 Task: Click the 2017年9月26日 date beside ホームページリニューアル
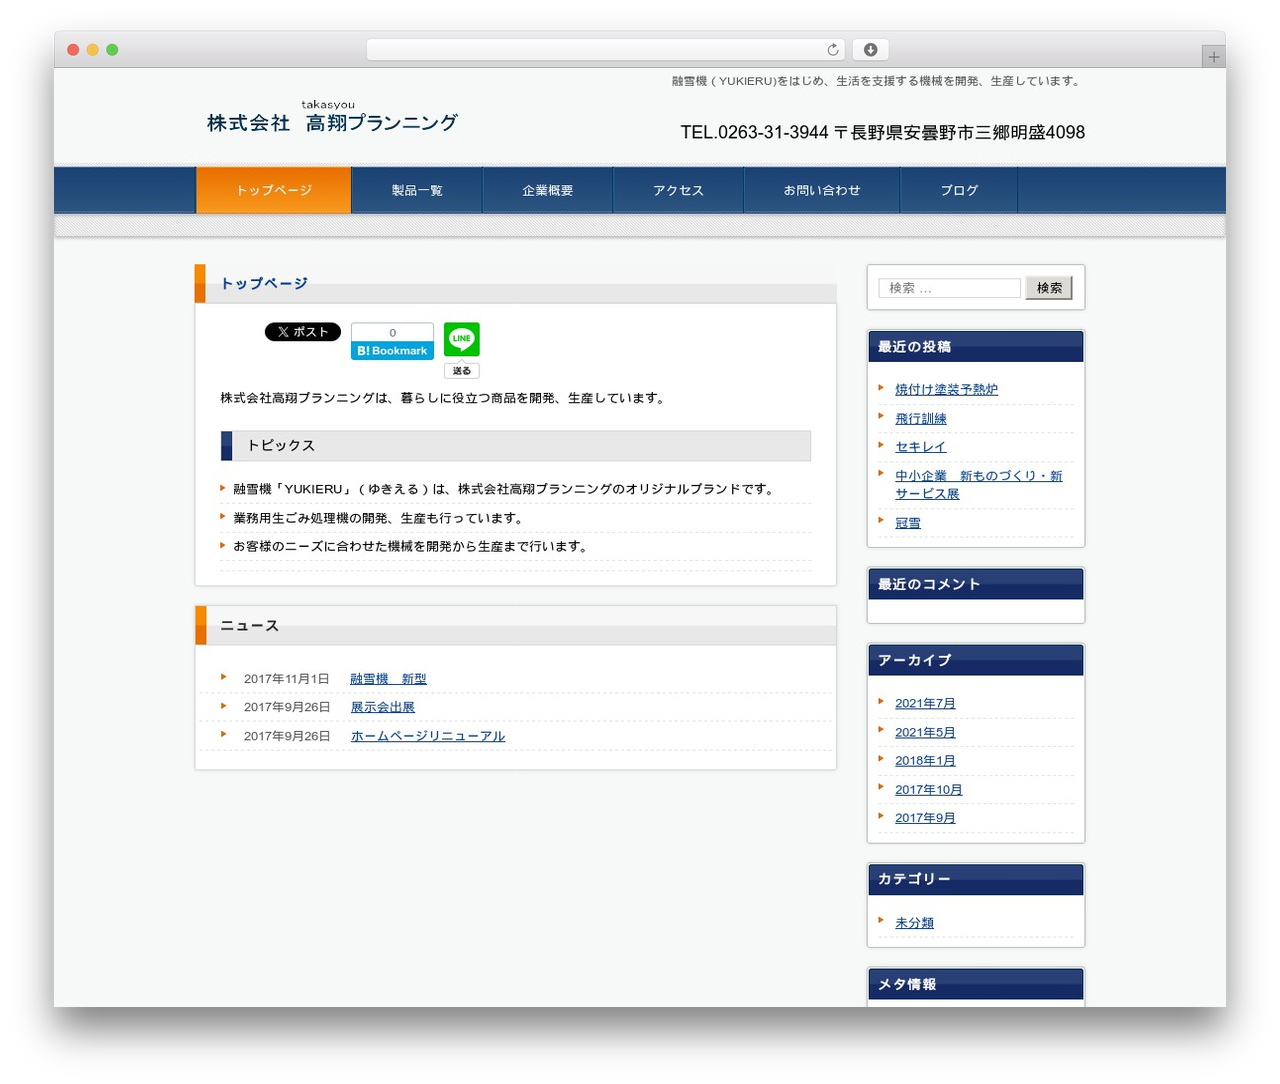pyautogui.click(x=286, y=736)
